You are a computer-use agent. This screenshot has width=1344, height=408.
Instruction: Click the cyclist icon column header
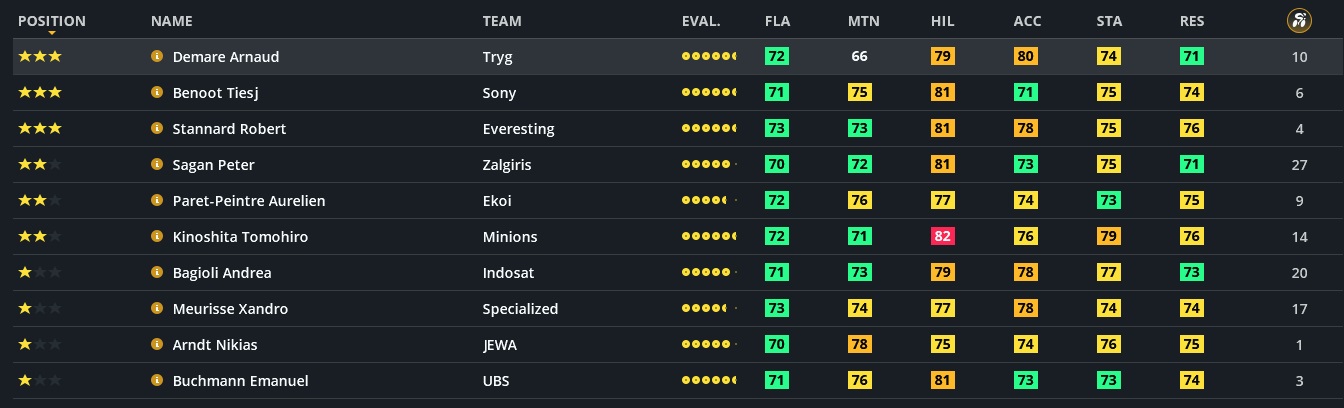(x=1299, y=20)
